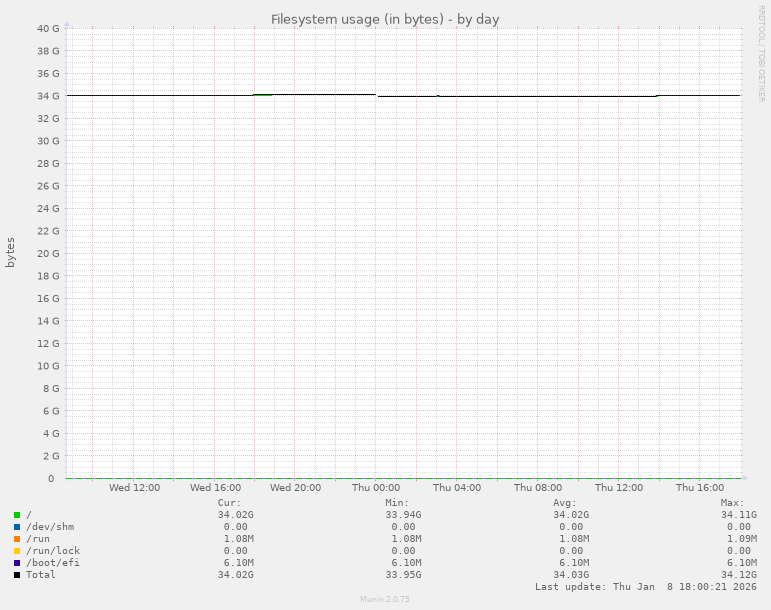Click the 34.02G Cur value for Total
Image resolution: width=771 pixels, height=610 pixels.
(x=236, y=575)
